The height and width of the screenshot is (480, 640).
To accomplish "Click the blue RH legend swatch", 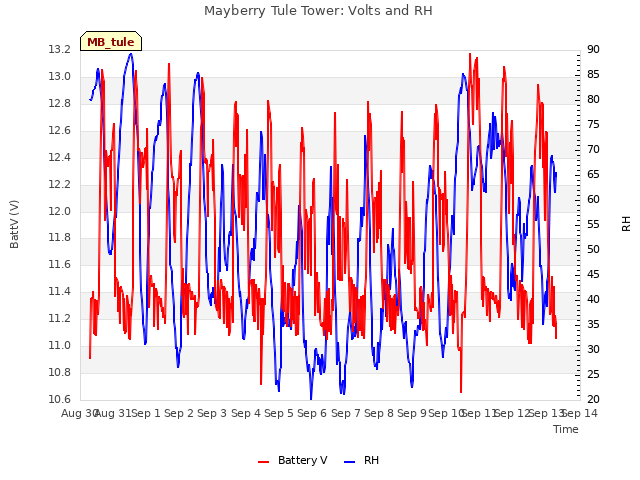I will [350, 461].
